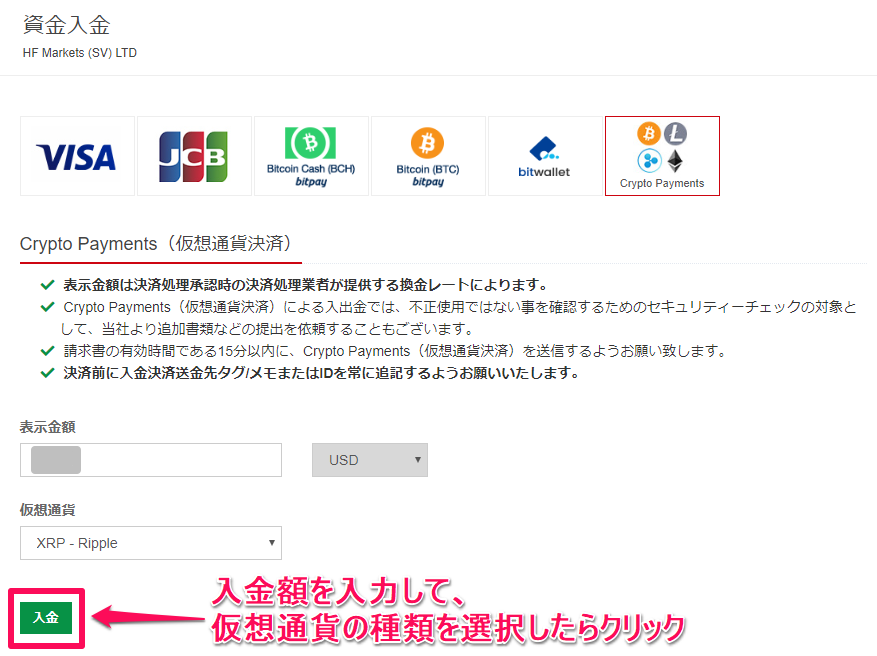
Task: Open the USD currency dropdown
Action: point(370,460)
